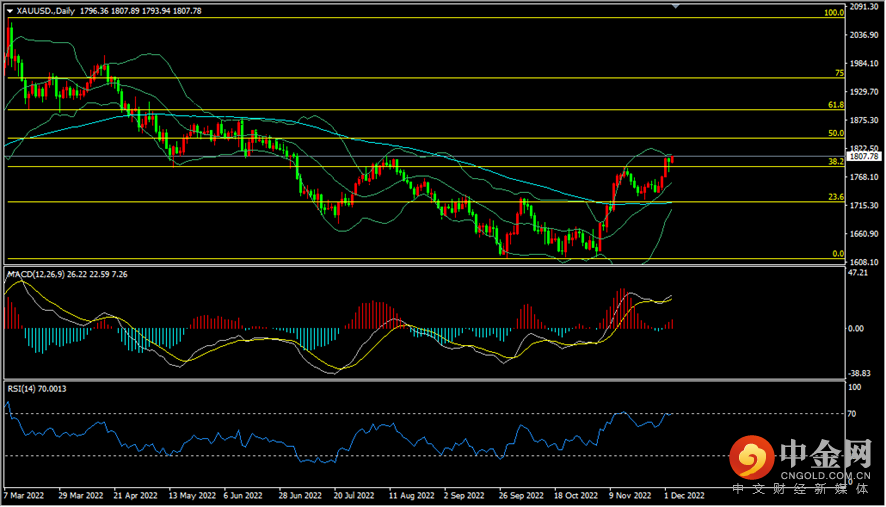Click the 1608.10 price scale value
This screenshot has width=886, height=507.
[862, 260]
